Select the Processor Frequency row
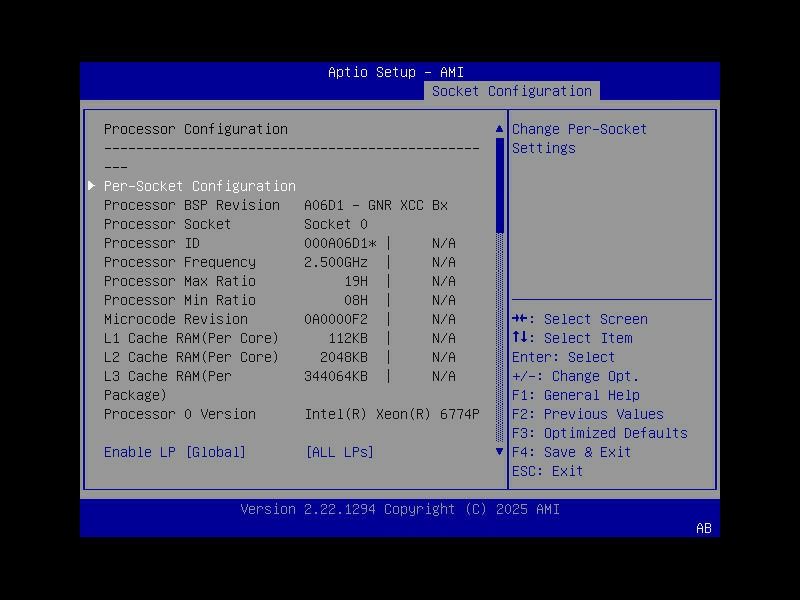800x600 pixels. pos(180,262)
